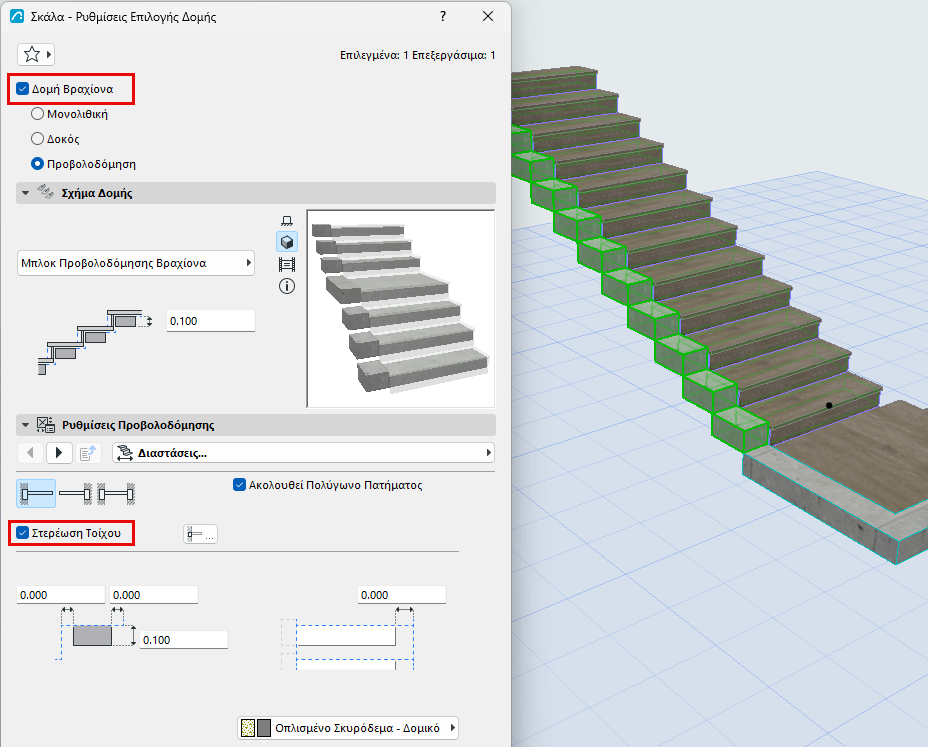Select the 2D symbol preview icon
Image resolution: width=928 pixels, height=747 pixels.
287,221
